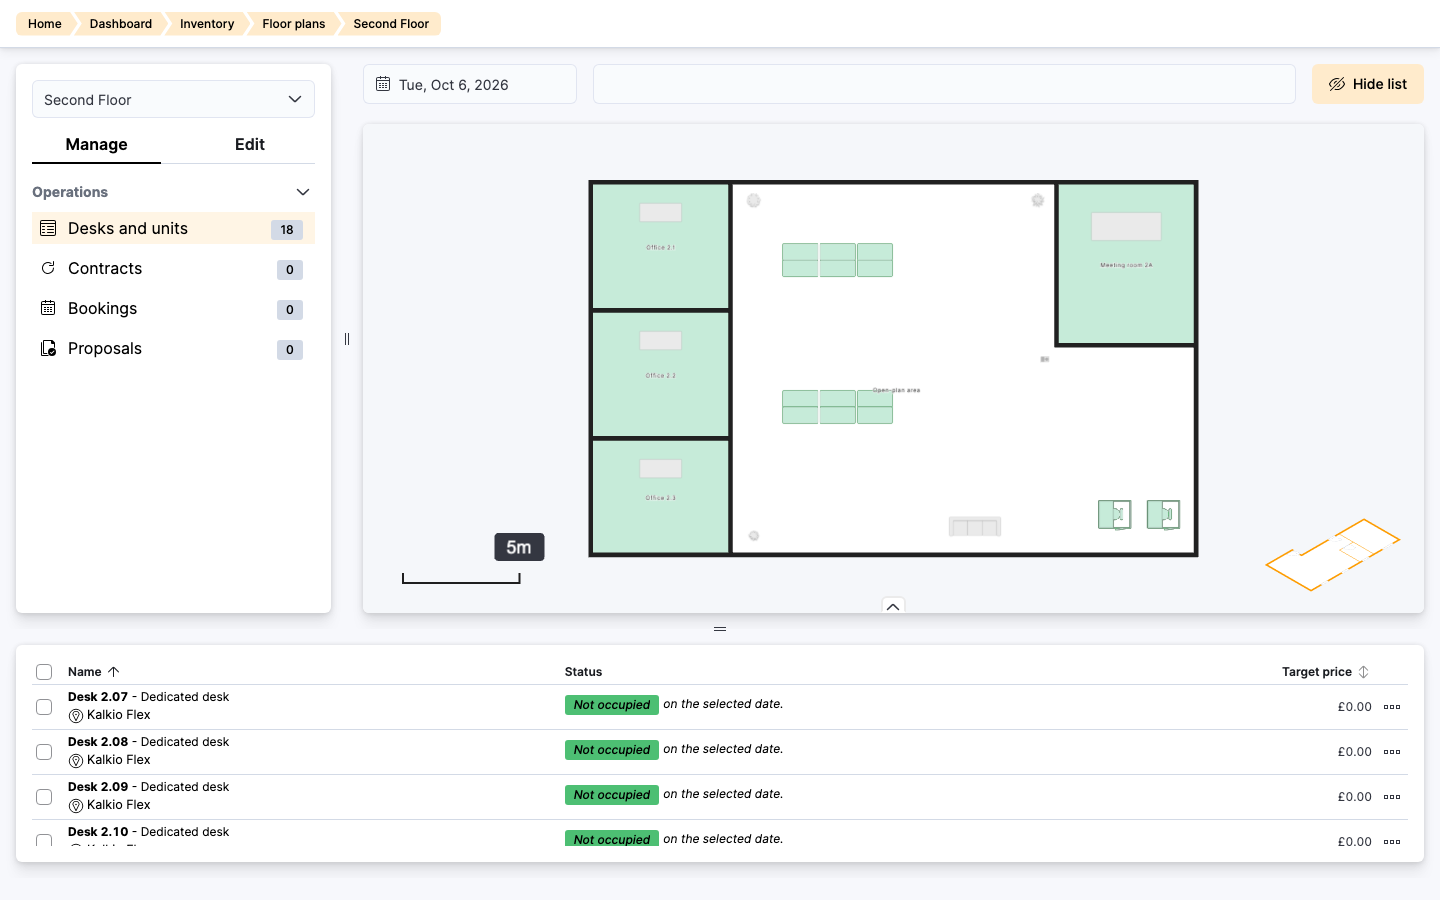Switch to the Edit tab

[x=250, y=145]
